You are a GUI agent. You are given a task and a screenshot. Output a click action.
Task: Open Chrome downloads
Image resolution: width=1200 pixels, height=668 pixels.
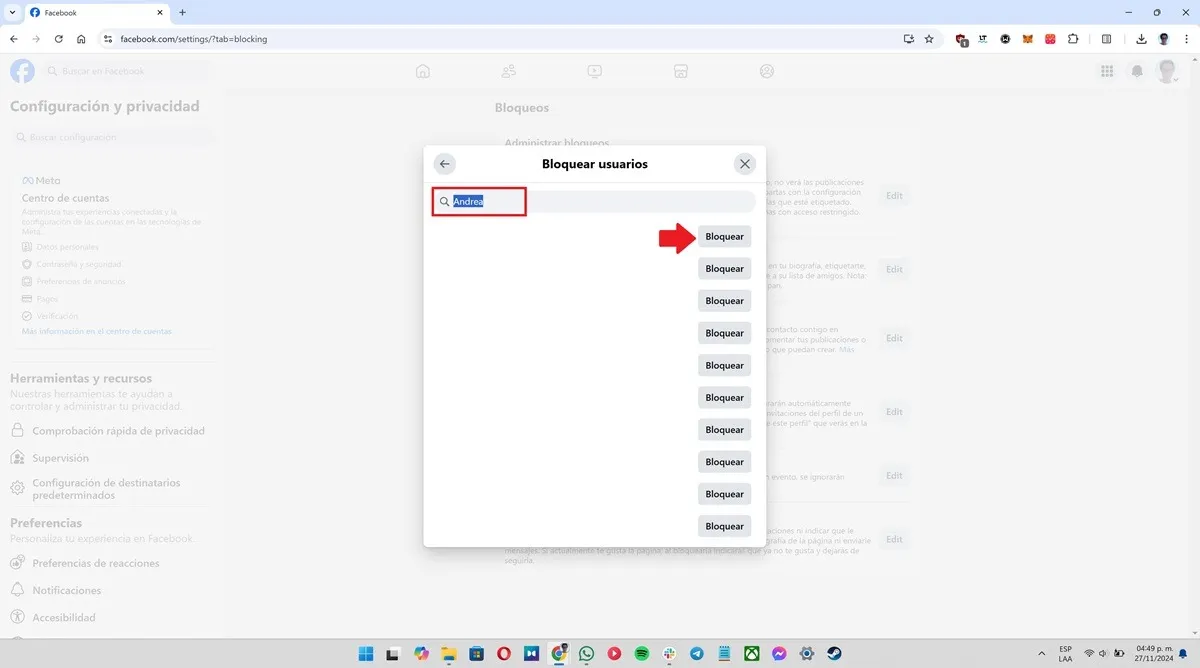tap(1141, 39)
